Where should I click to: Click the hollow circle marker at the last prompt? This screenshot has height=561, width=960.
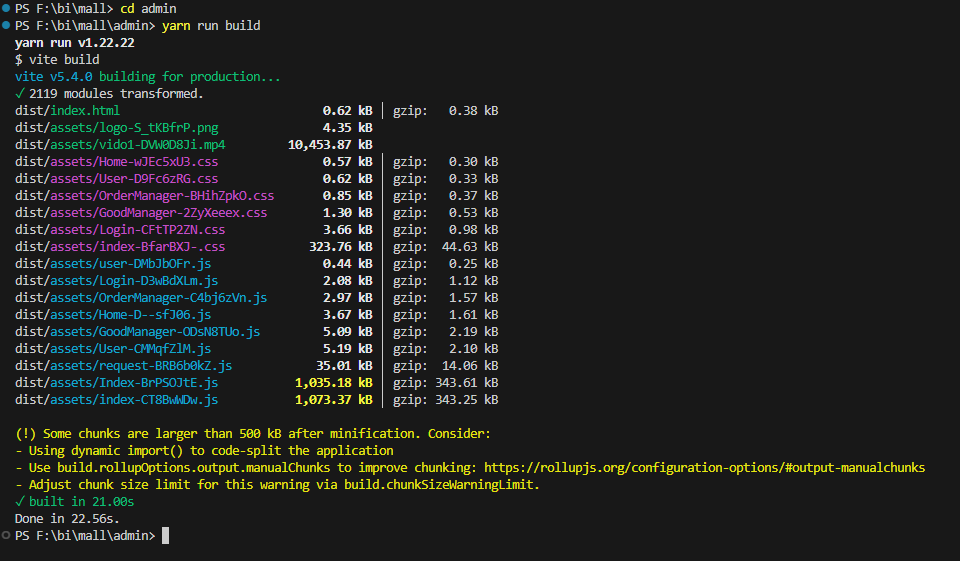click(7, 536)
